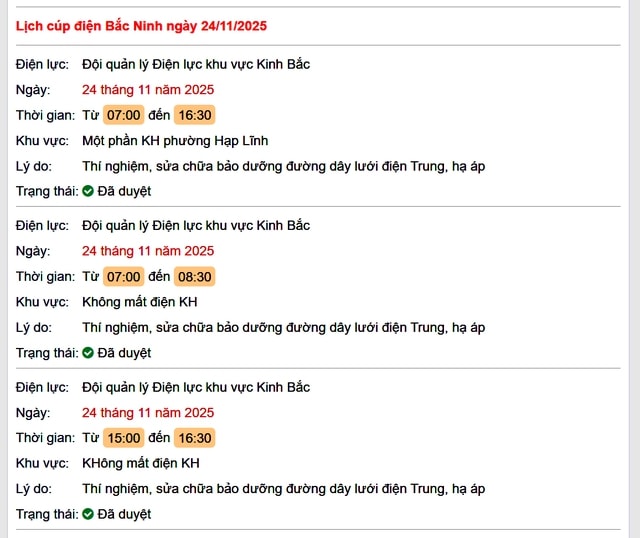Click the Kinh Bắc power unit name in first entry
The image size is (640, 538).
click(196, 64)
